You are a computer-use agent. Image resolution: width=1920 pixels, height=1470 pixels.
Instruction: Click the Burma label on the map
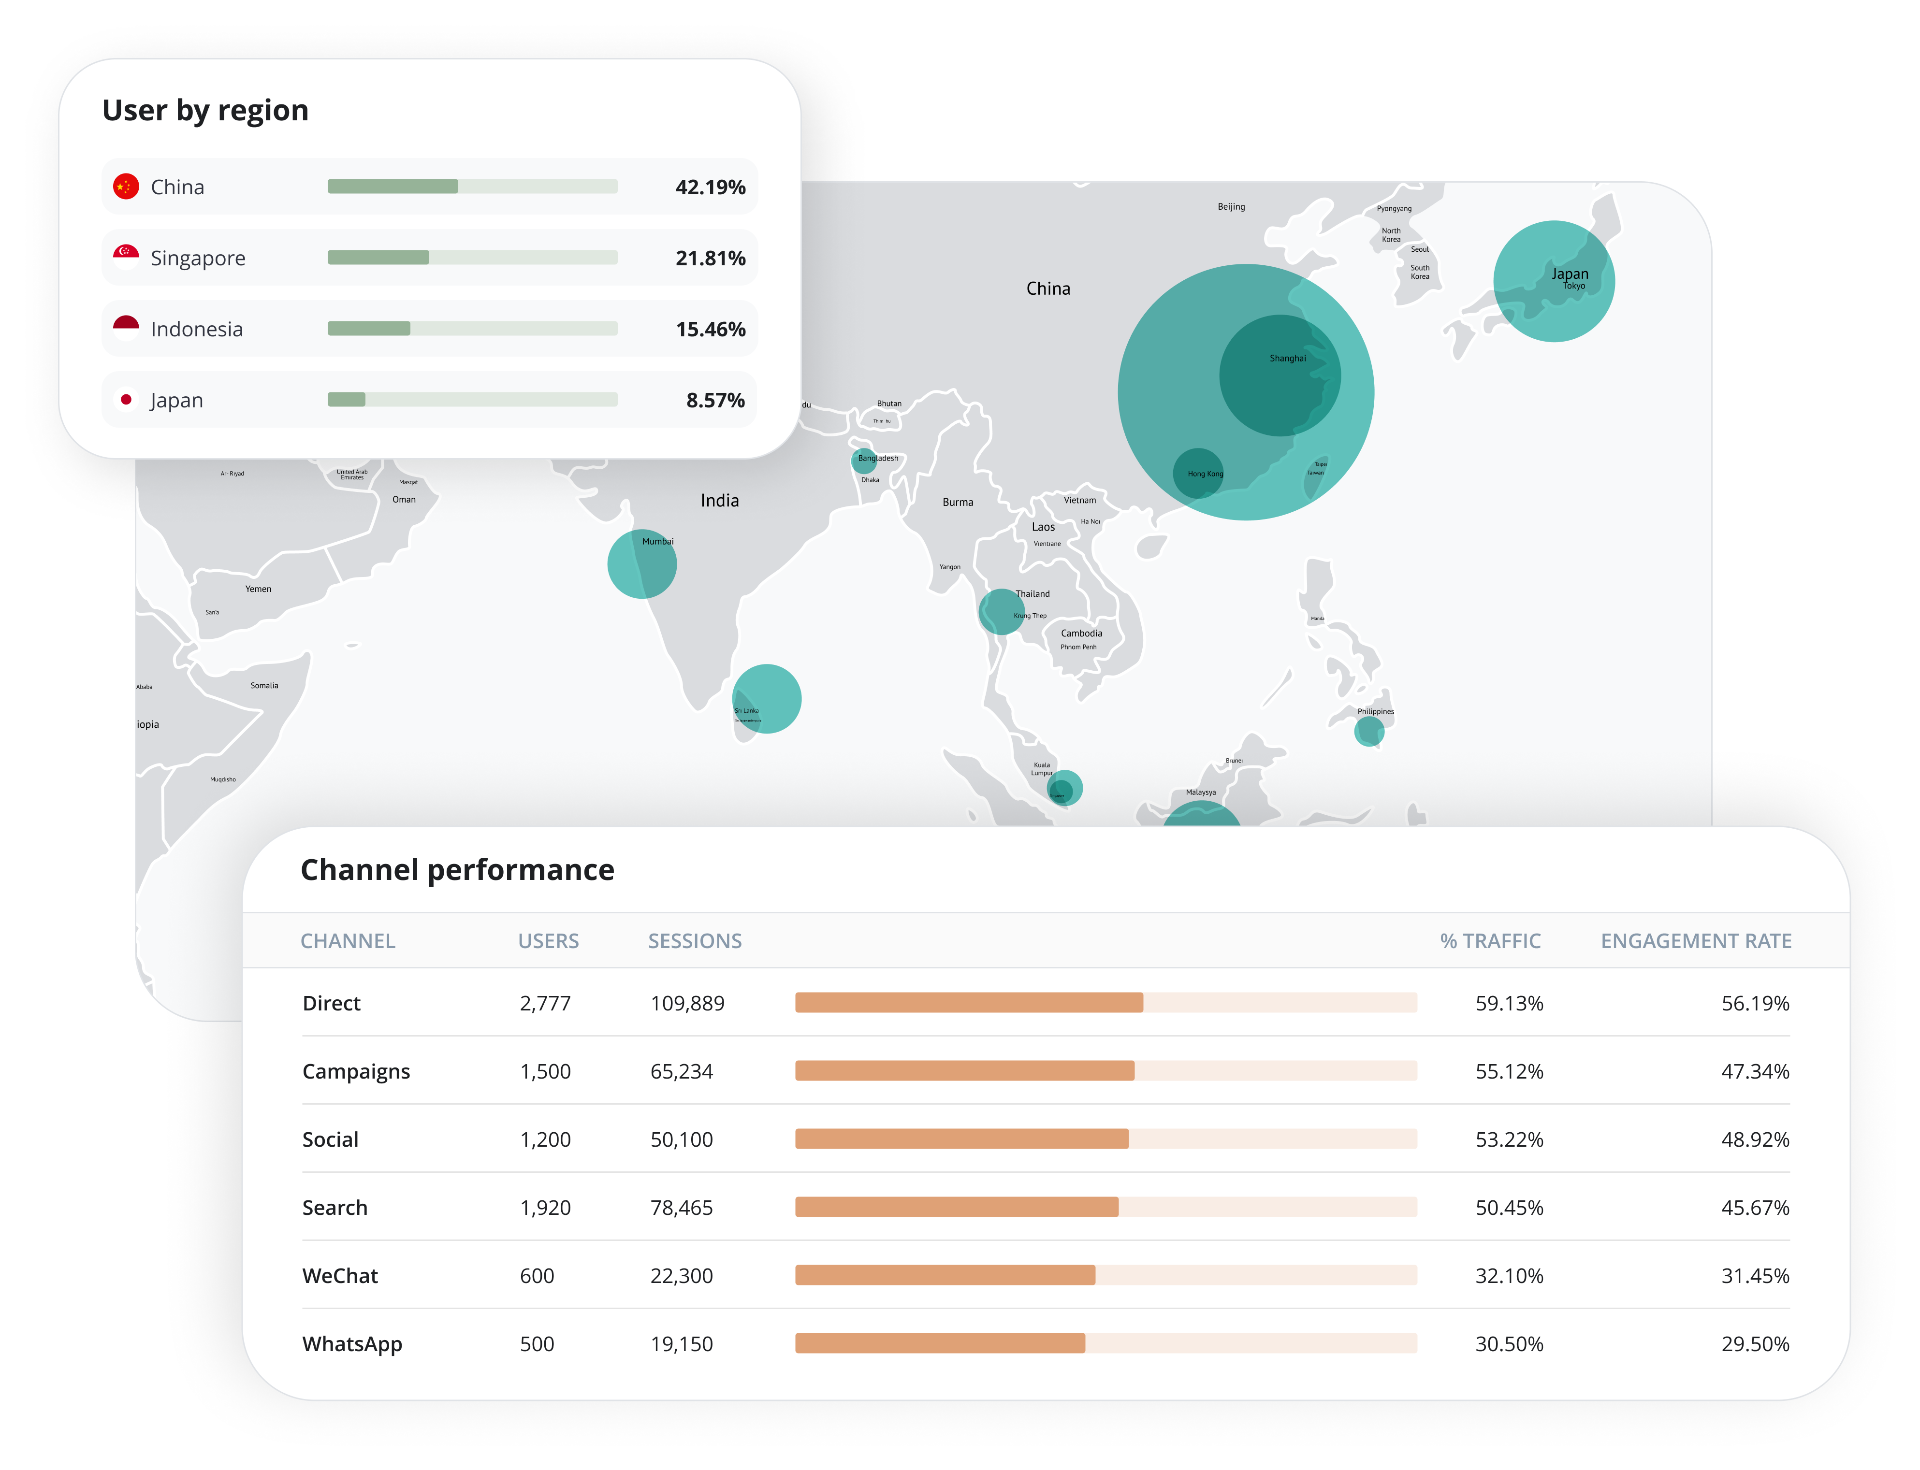957,502
